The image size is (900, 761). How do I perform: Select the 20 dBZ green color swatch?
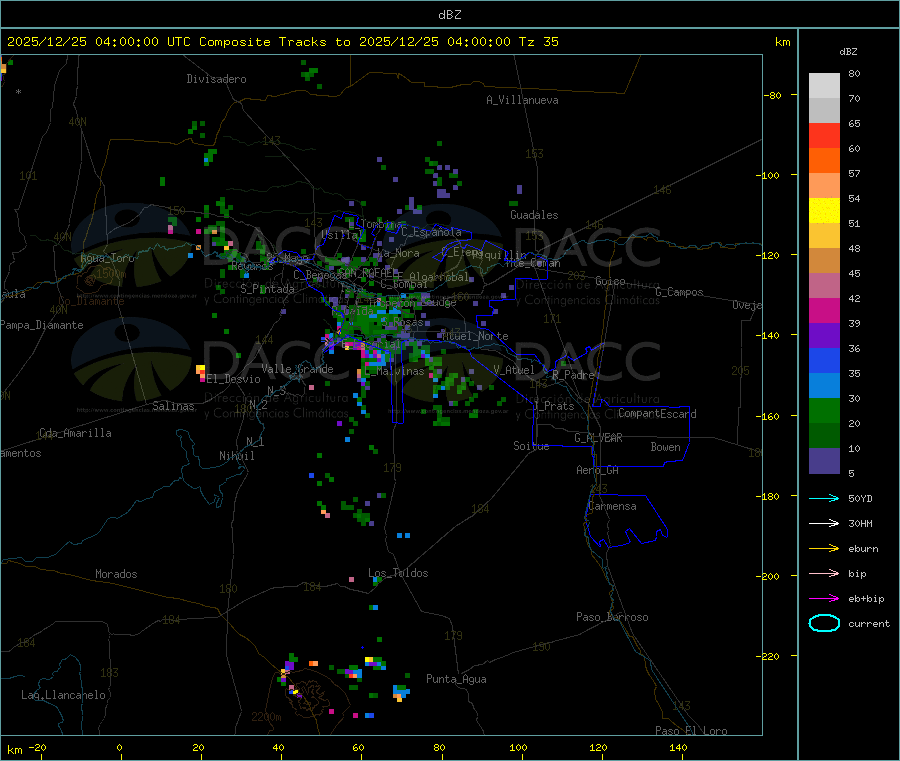[x=824, y=411]
